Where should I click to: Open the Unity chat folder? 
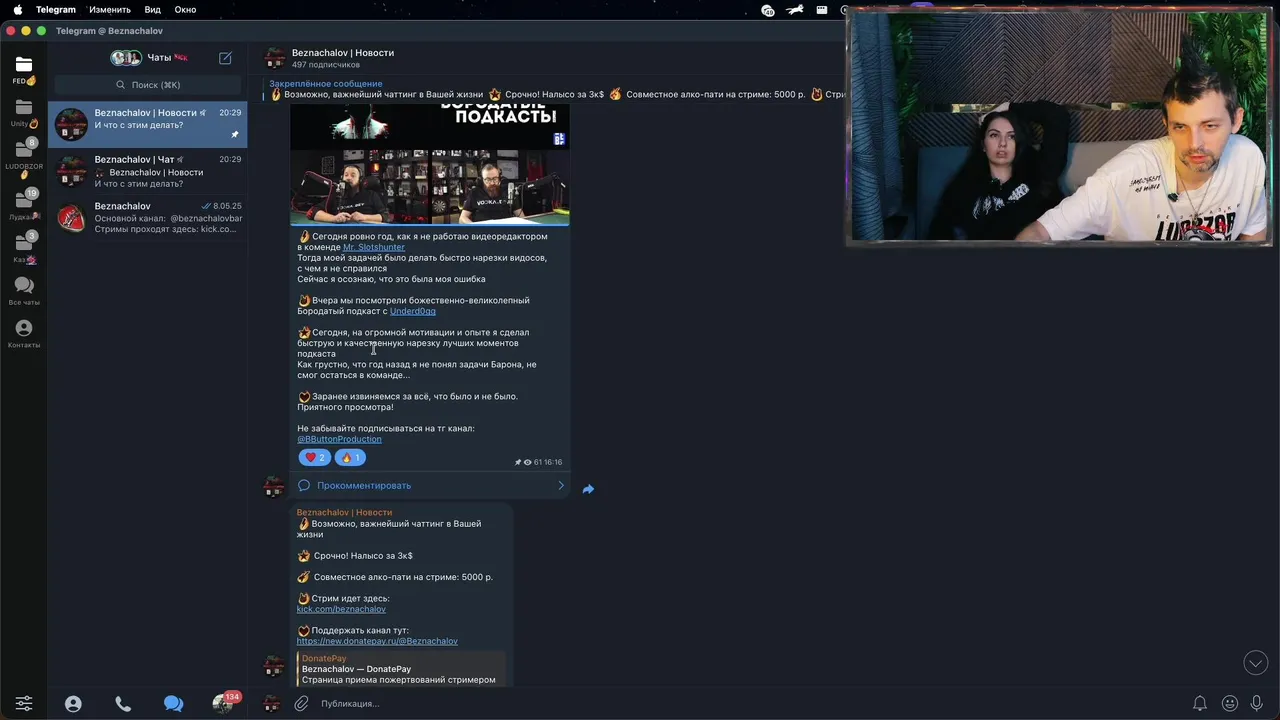click(x=24, y=113)
